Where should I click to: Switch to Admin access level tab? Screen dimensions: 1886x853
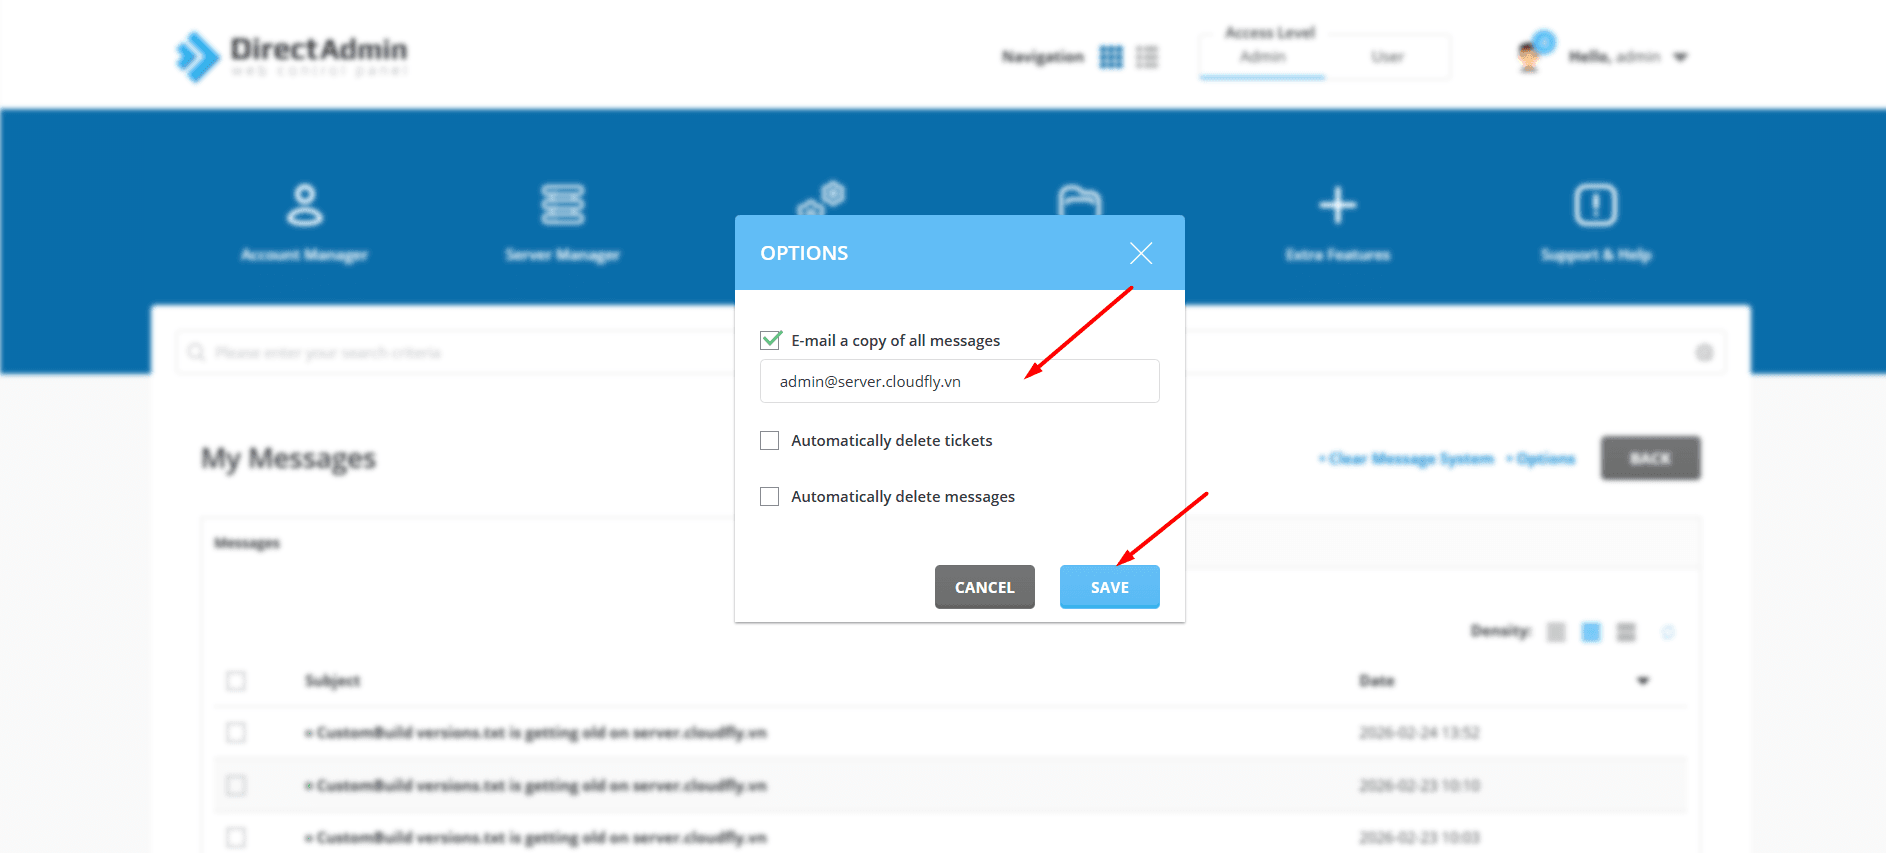[1262, 57]
